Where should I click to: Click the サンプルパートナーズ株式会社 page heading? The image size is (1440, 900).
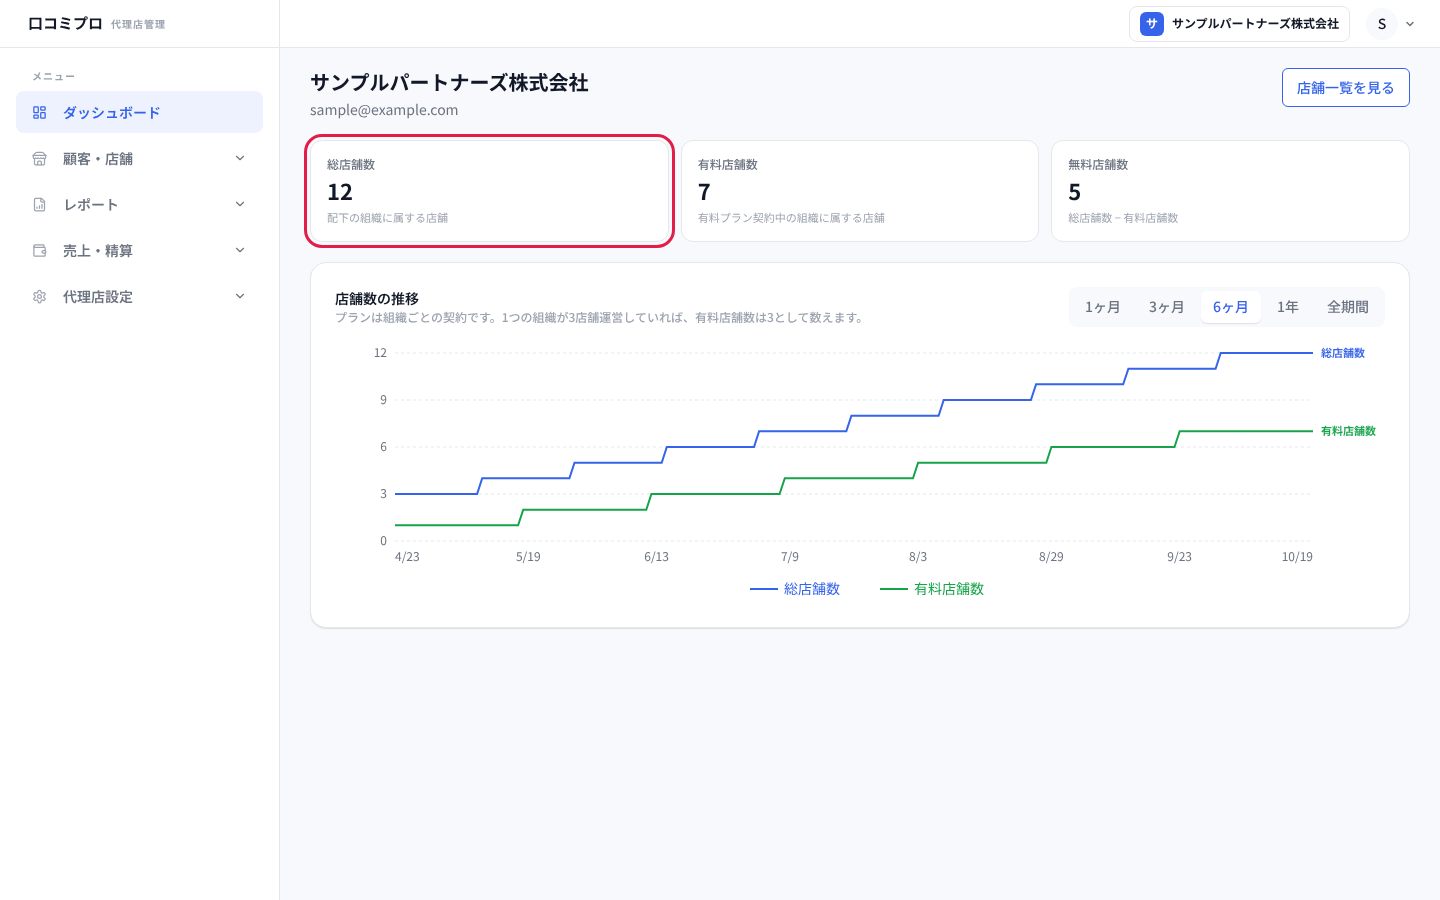click(x=449, y=83)
